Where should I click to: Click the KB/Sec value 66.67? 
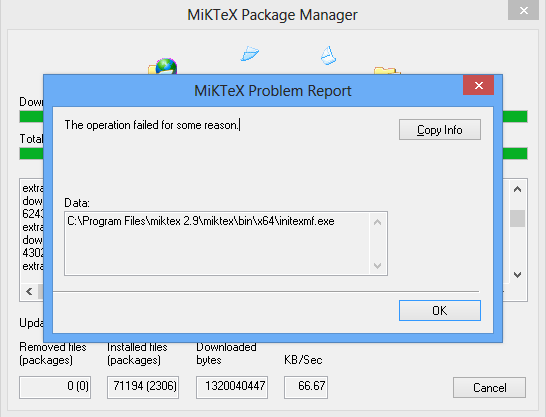tap(306, 387)
